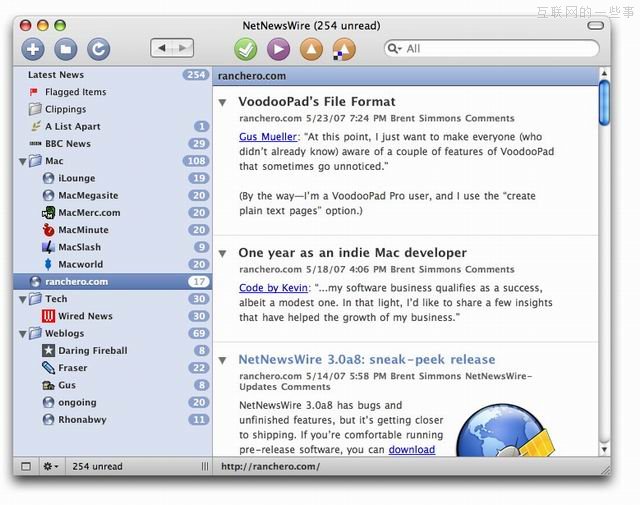Select Latest News in the sidebar
Screen dimensions: 640x505
[x=56, y=75]
